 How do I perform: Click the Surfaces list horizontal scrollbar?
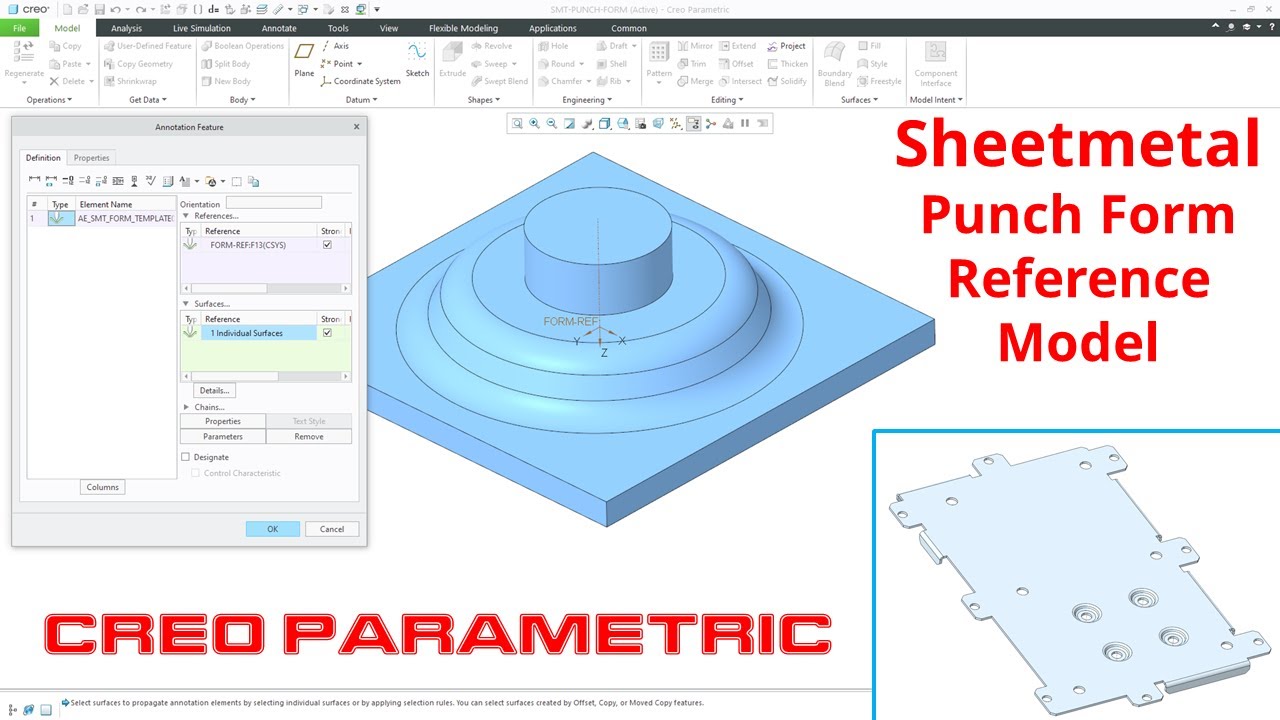[266, 376]
